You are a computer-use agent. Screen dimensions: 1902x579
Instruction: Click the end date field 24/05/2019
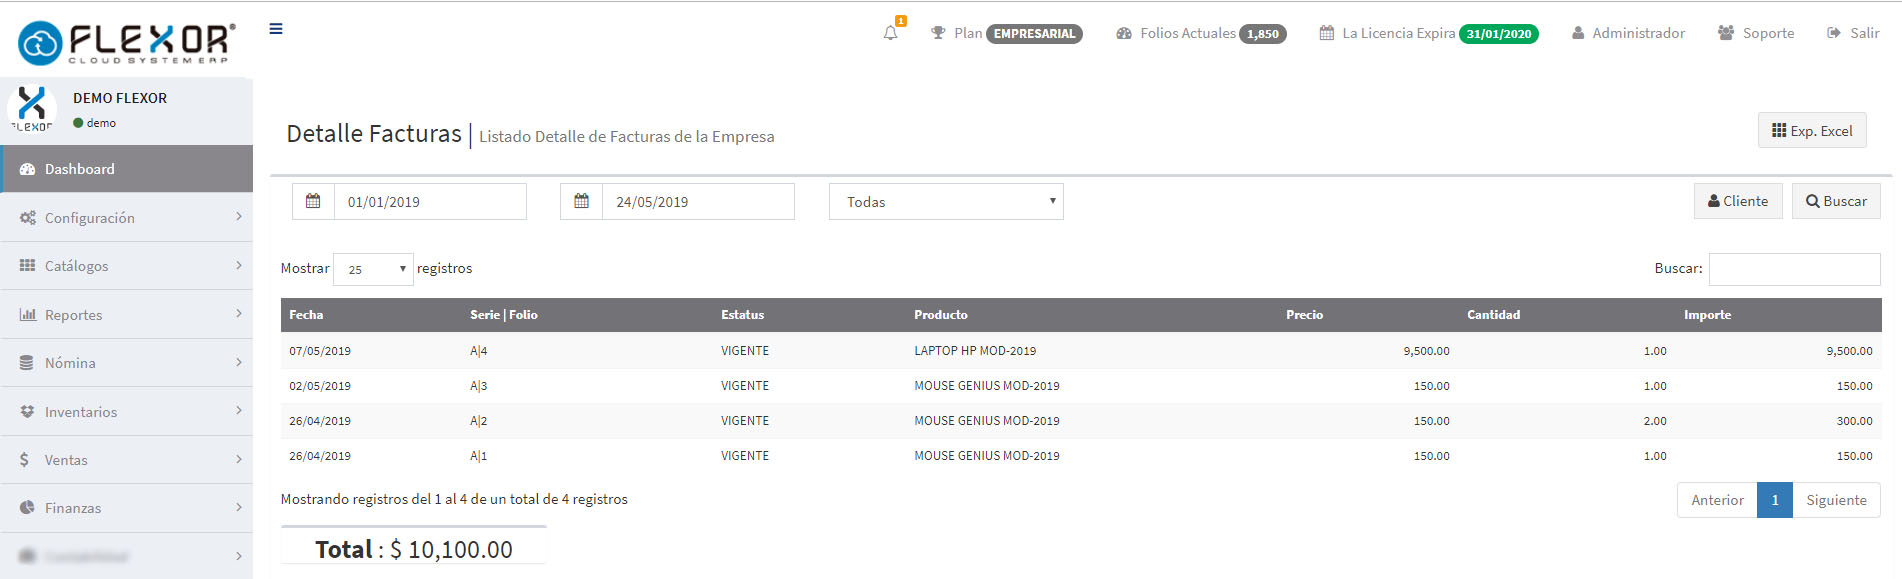[698, 201]
